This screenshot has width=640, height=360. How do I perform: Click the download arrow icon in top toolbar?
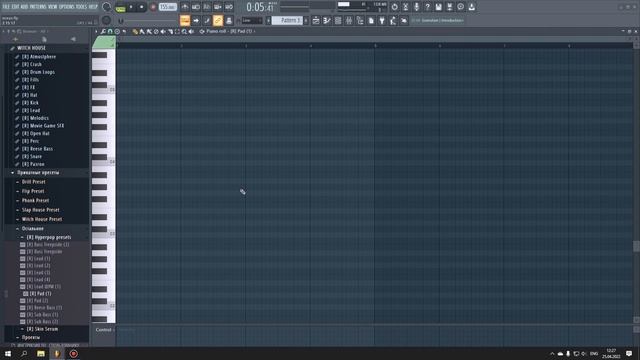[471, 7]
